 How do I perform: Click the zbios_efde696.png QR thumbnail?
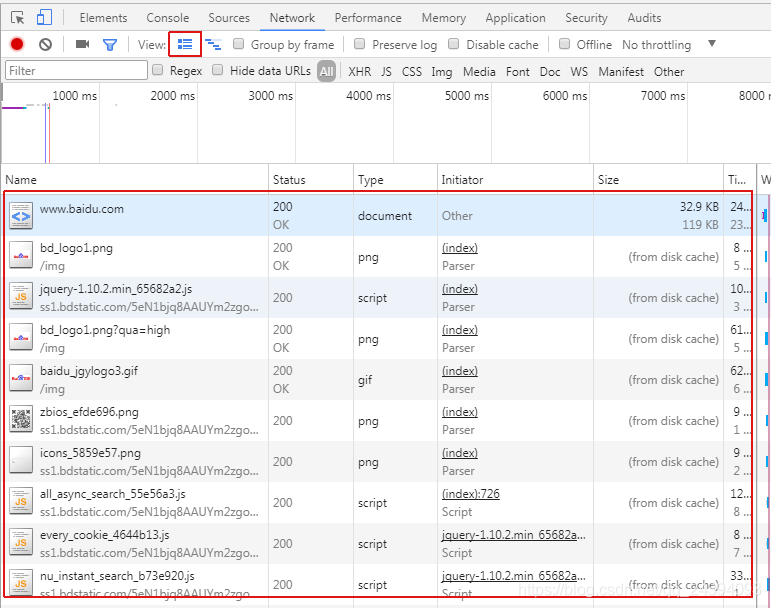(21, 420)
